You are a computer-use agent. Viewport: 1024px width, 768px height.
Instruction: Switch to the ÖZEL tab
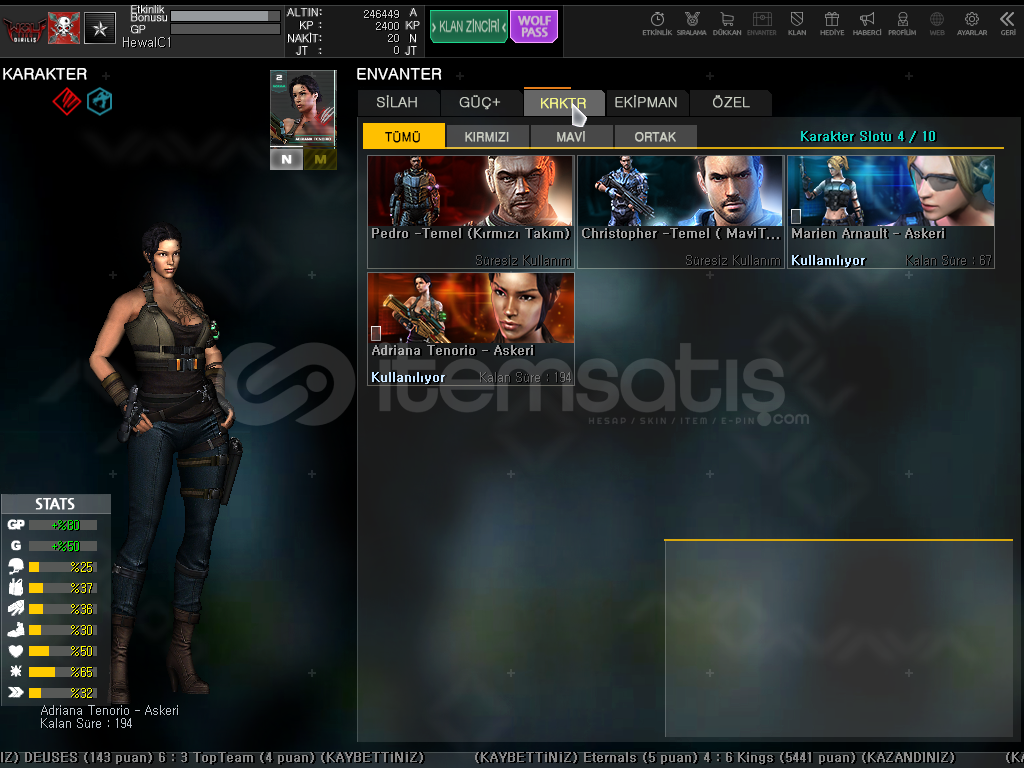(731, 103)
